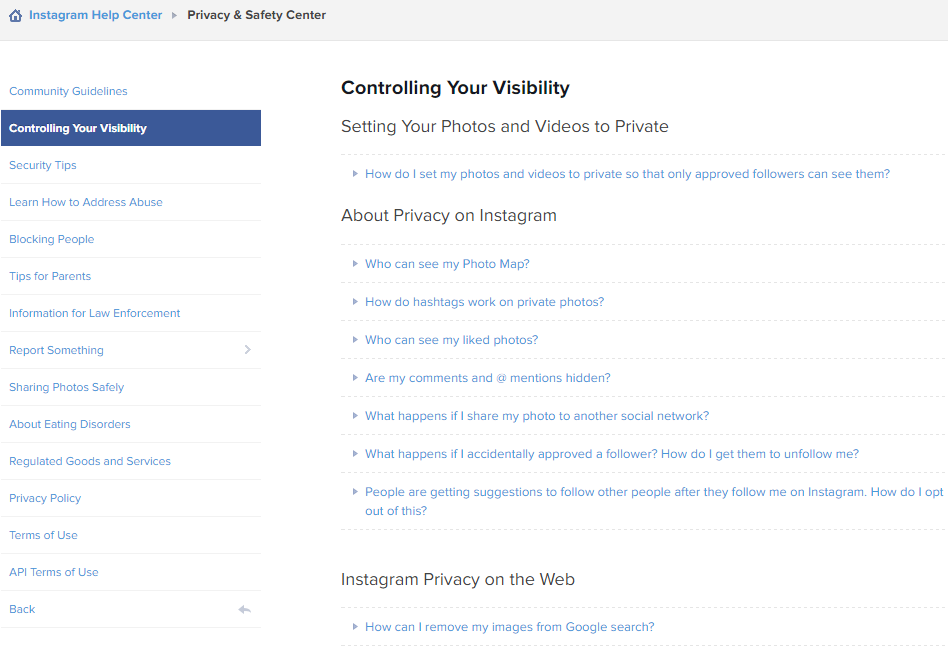Expand the set photos to private question

point(626,174)
